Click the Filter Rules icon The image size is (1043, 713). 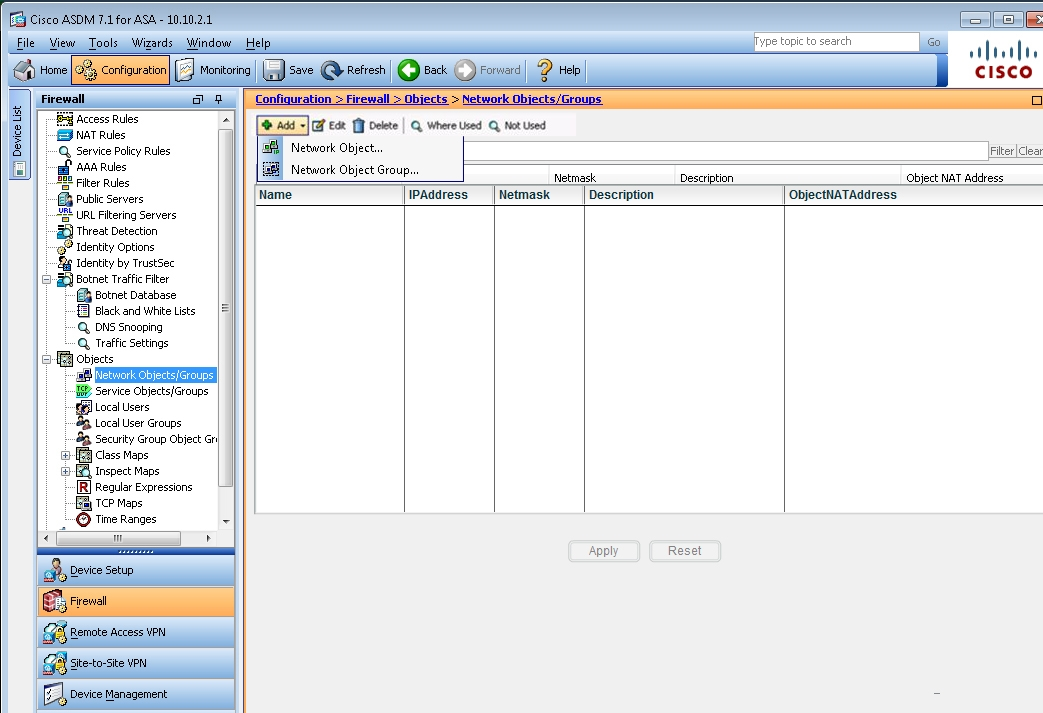(65, 183)
